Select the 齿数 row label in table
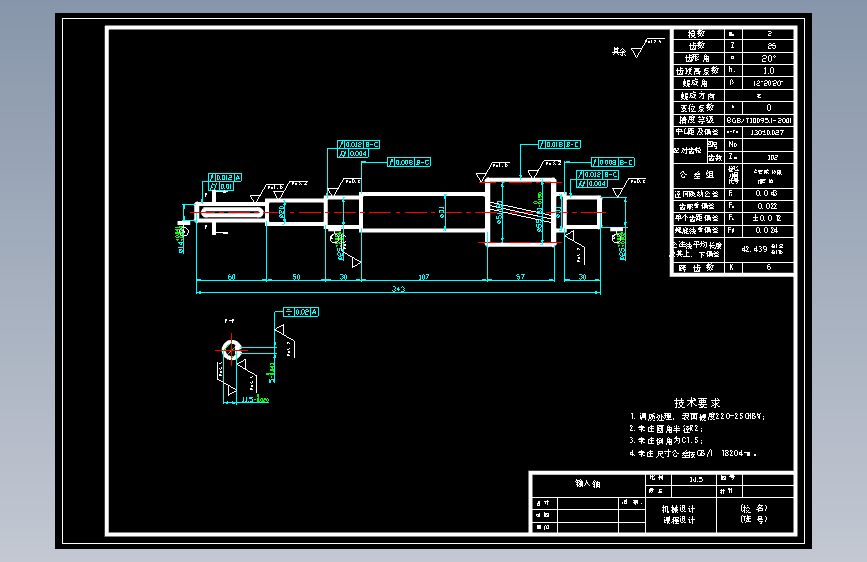867x562 pixels. pyautogui.click(x=697, y=46)
